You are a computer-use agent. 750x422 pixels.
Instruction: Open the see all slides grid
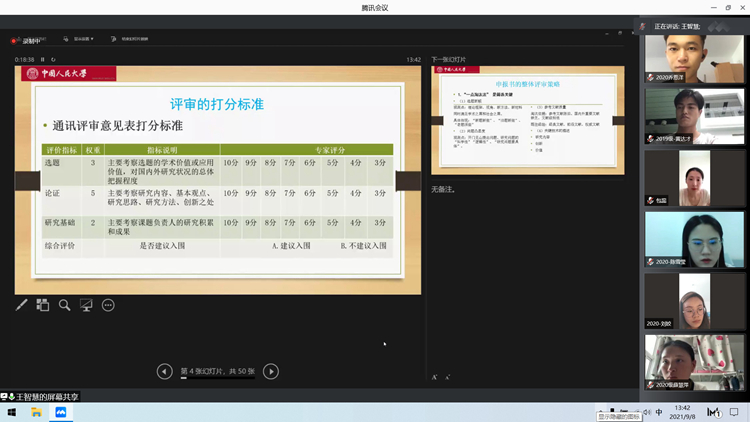point(43,305)
